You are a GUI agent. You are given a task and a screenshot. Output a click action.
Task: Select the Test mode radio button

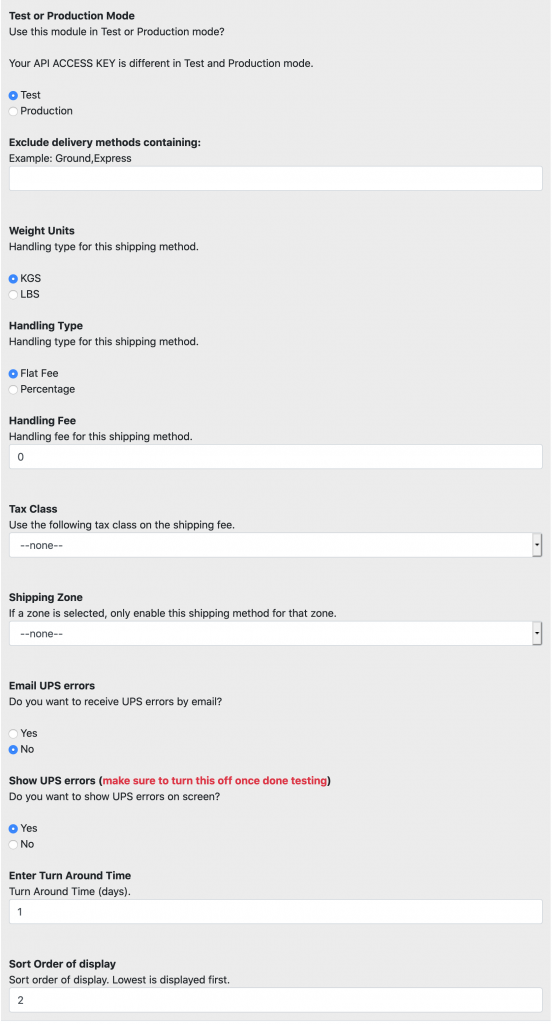[13, 95]
